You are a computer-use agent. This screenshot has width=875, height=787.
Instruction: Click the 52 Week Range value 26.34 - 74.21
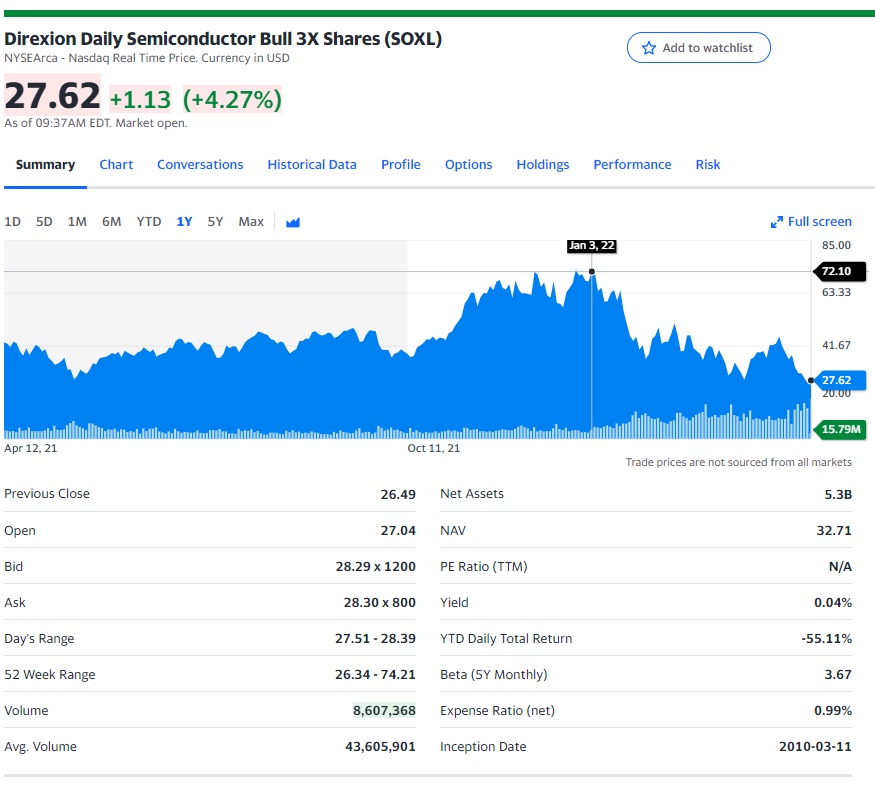coord(375,674)
